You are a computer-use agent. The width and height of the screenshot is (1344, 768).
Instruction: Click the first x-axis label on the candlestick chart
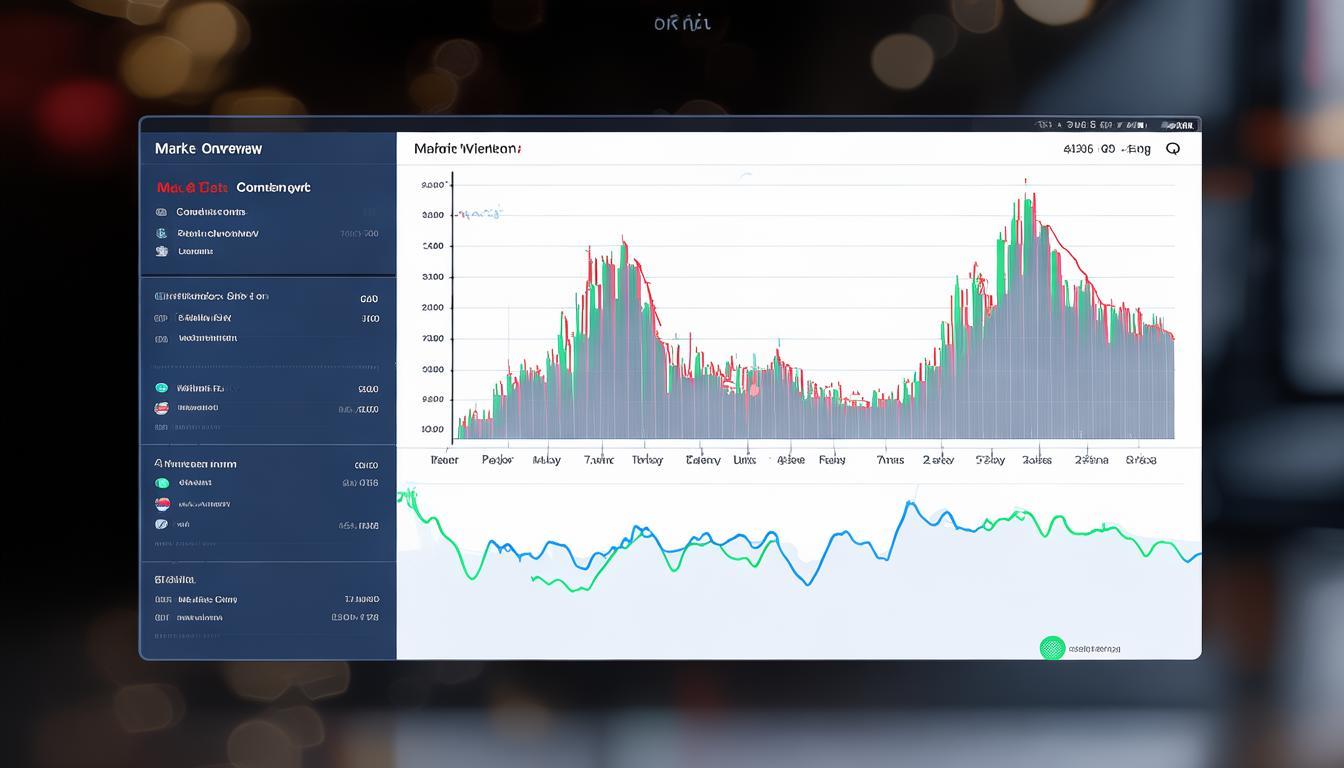pyautogui.click(x=444, y=460)
